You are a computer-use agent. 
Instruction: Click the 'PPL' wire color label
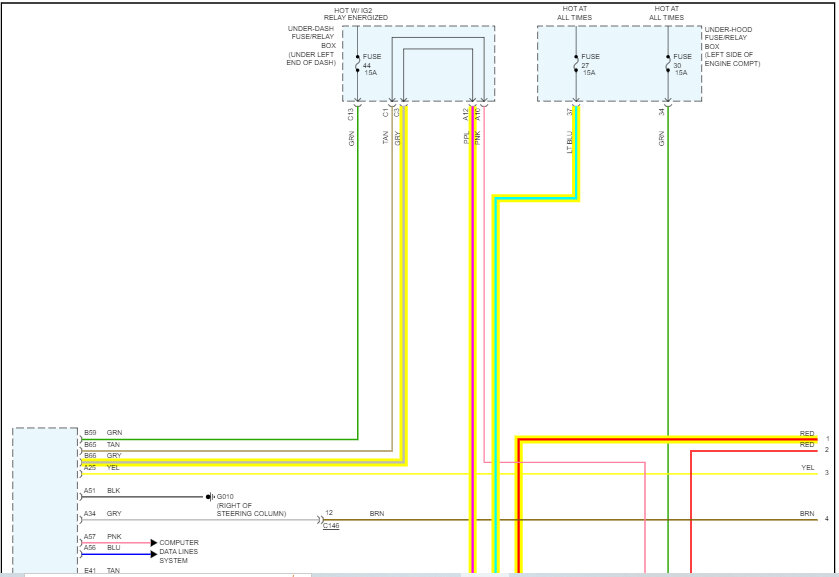(466, 138)
